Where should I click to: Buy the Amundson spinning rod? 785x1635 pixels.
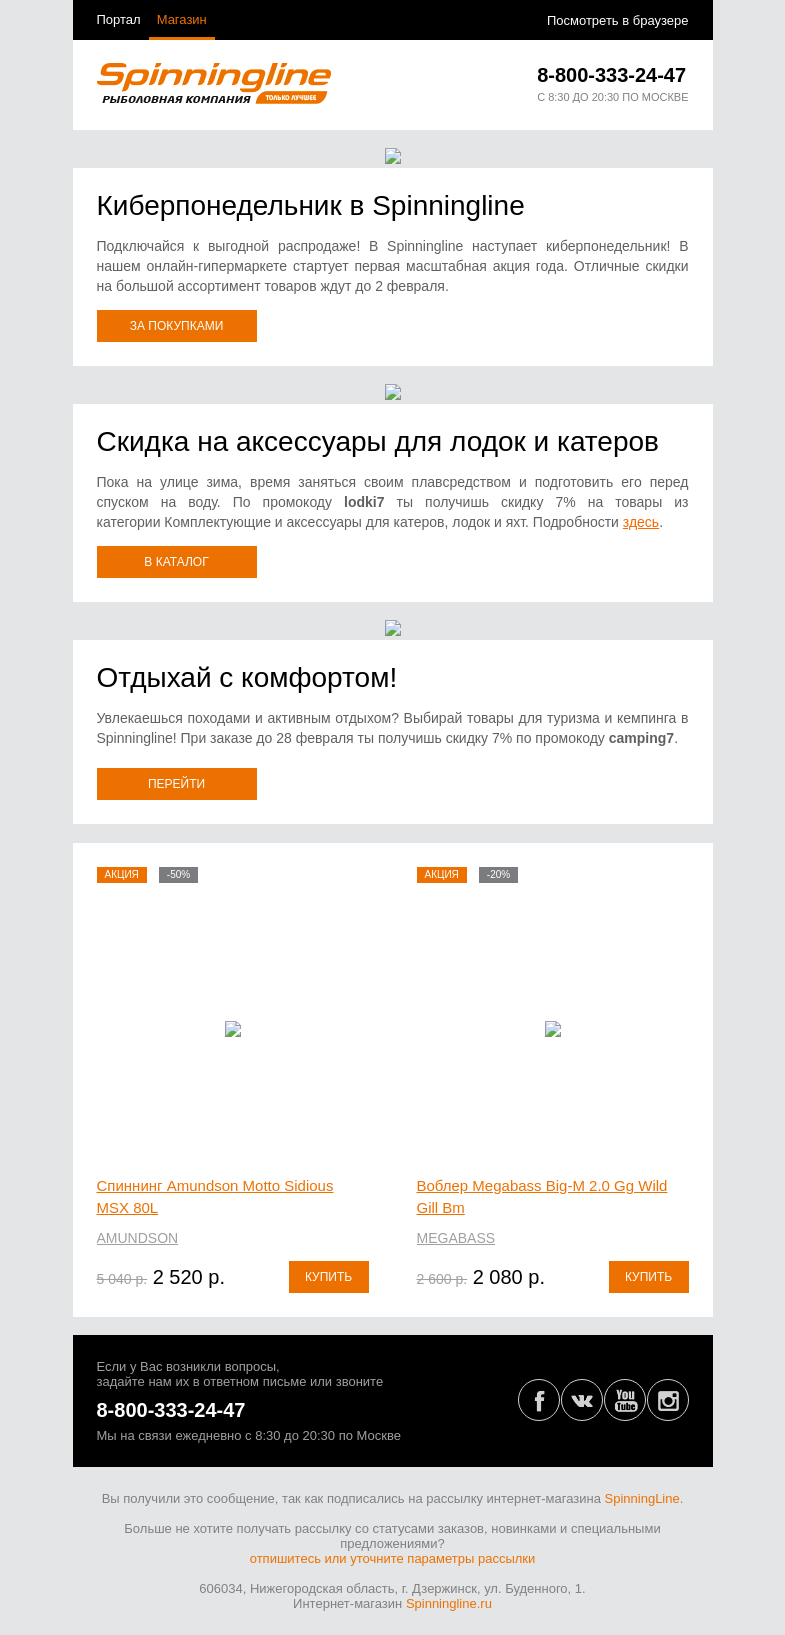[329, 1277]
